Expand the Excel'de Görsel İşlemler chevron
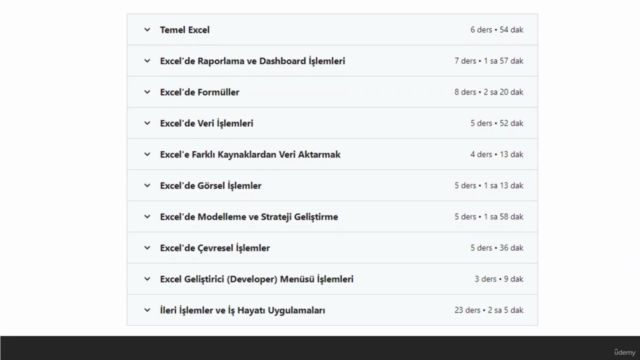The width and height of the screenshot is (640, 360). (147, 186)
